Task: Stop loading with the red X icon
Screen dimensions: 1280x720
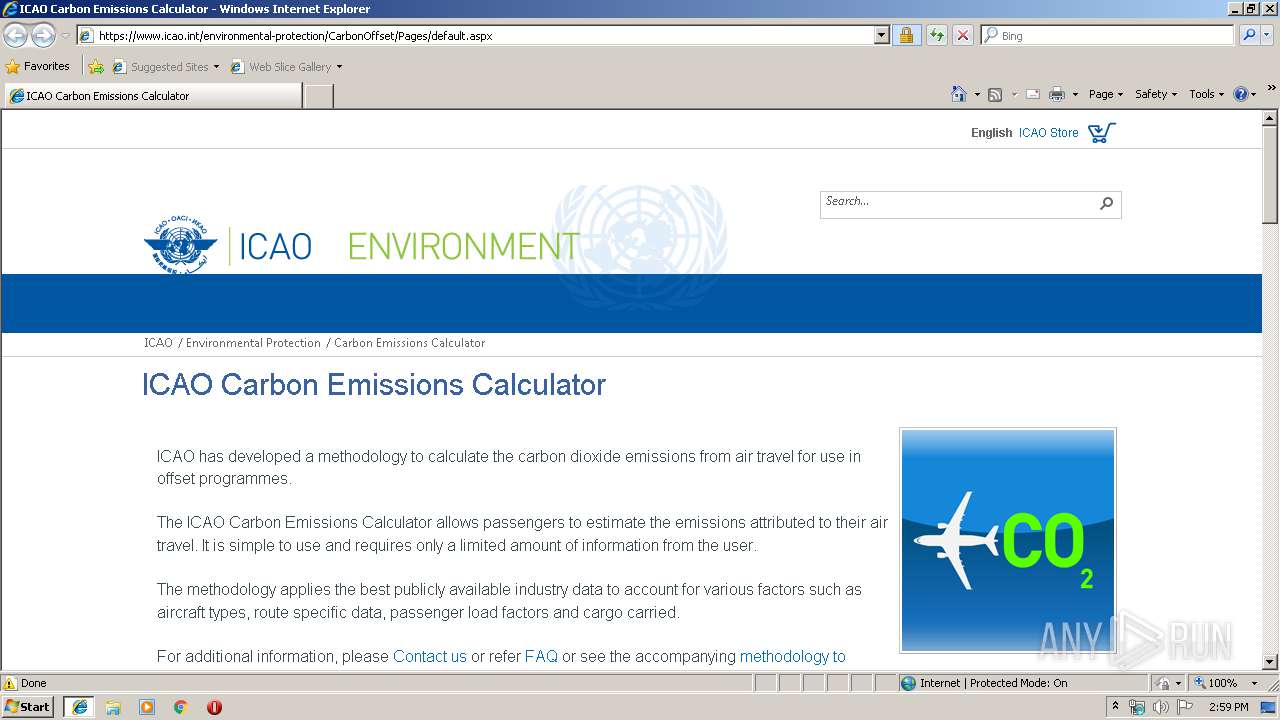Action: click(x=962, y=36)
